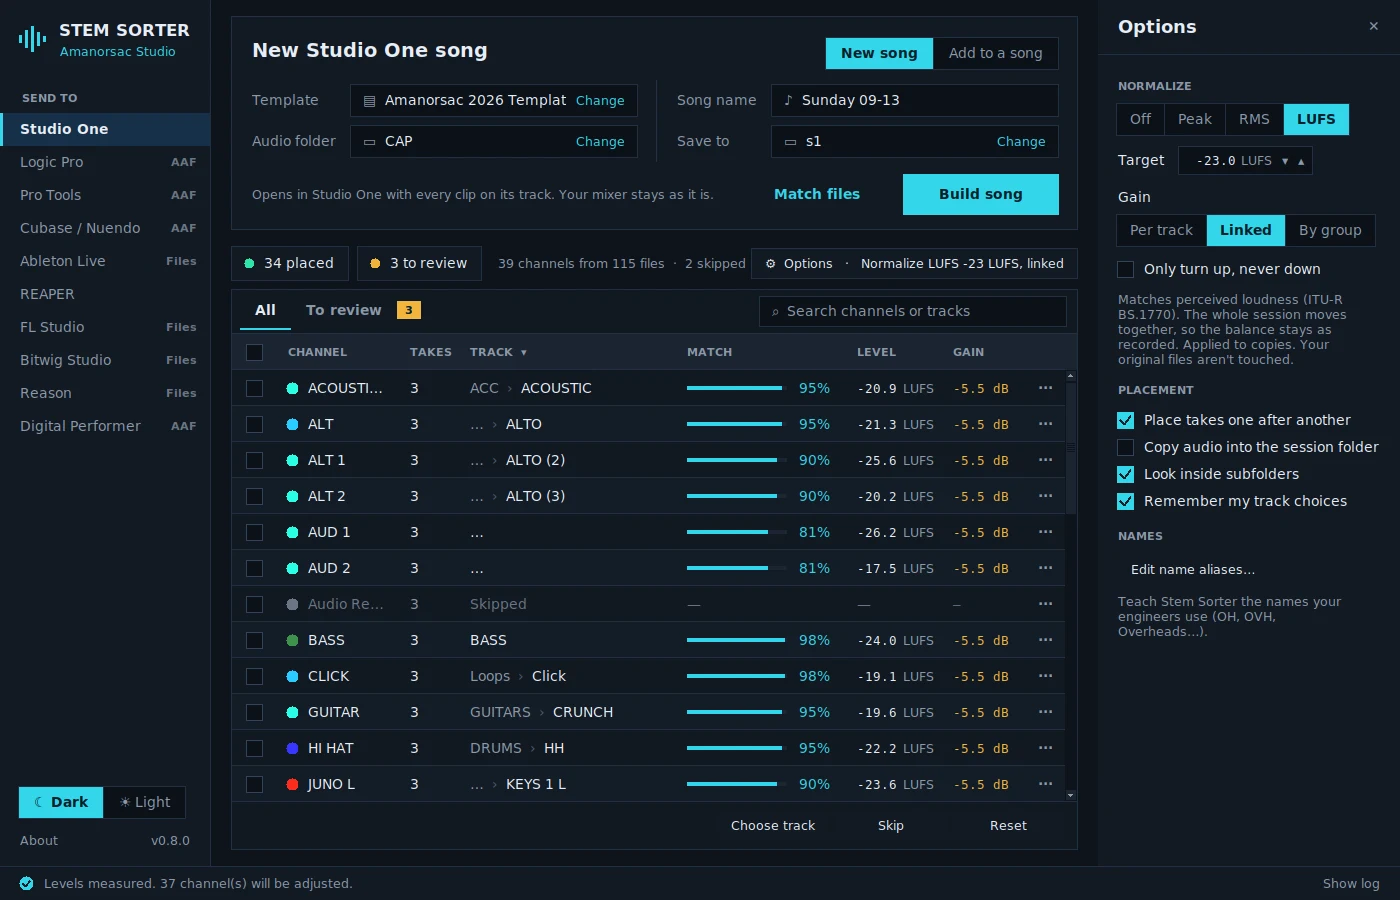The width and height of the screenshot is (1400, 900).
Task: Open the more menu for JUNO L row
Action: coord(1045,784)
